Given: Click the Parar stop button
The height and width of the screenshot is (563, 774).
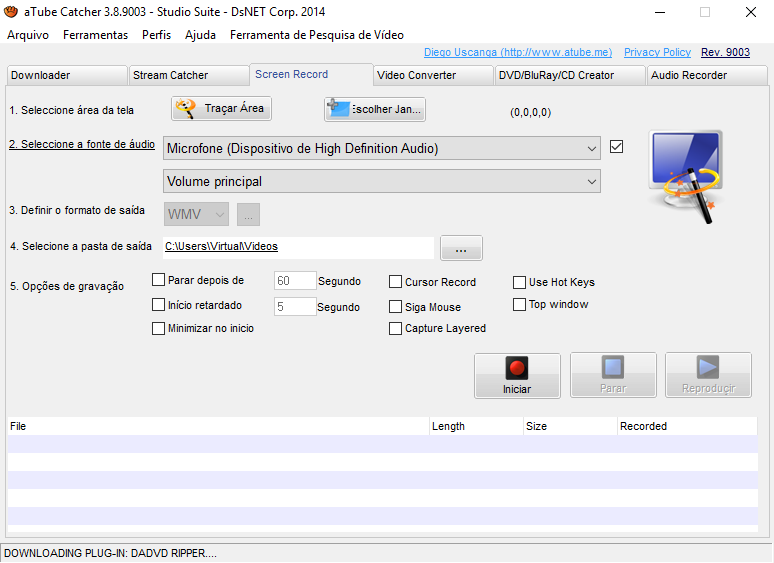Looking at the screenshot, I should click(613, 375).
